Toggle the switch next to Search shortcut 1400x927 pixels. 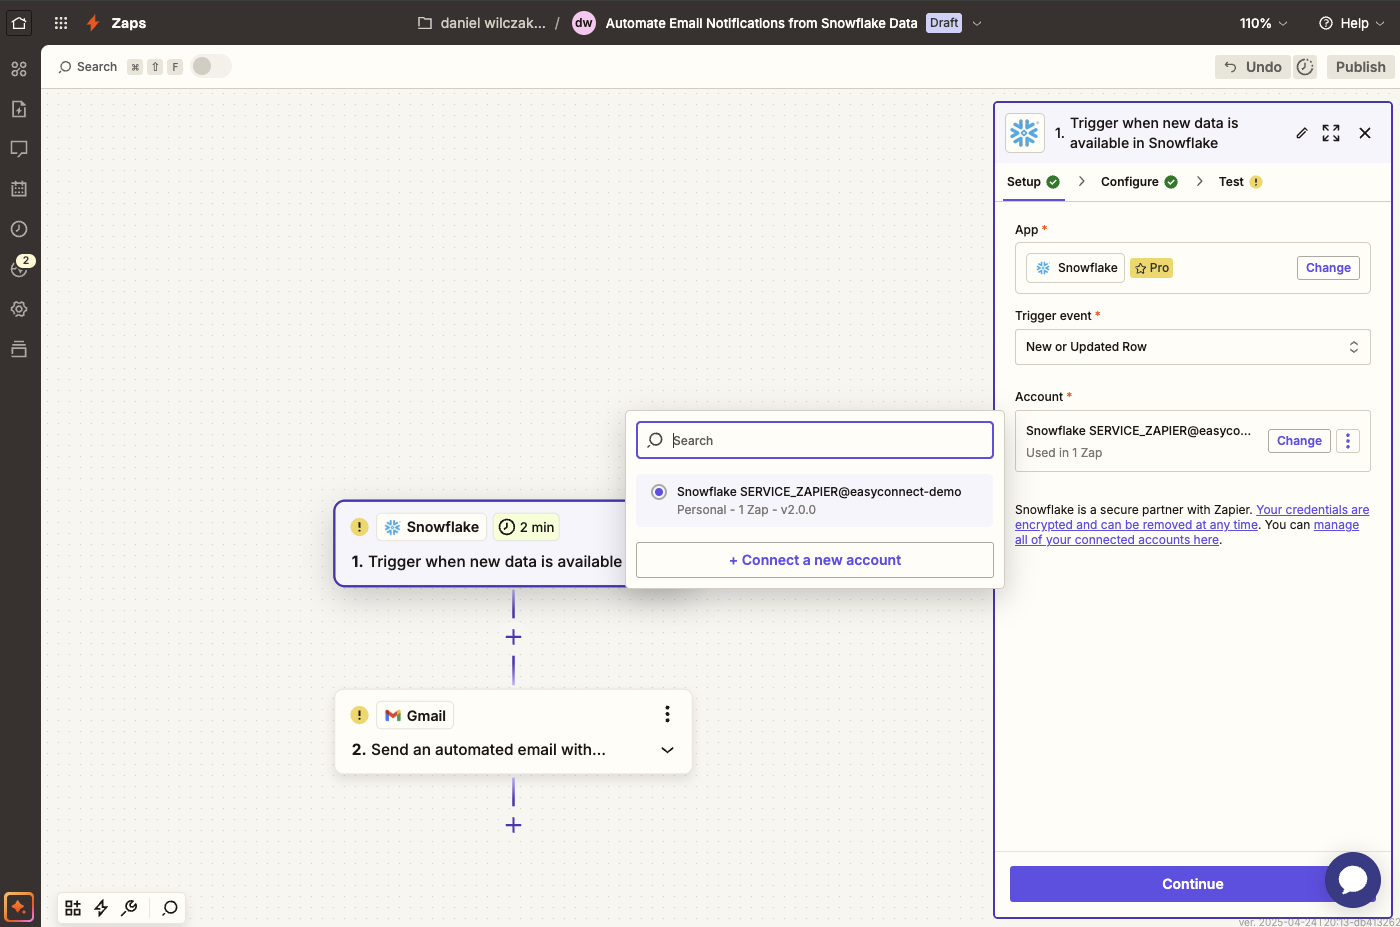pos(211,66)
